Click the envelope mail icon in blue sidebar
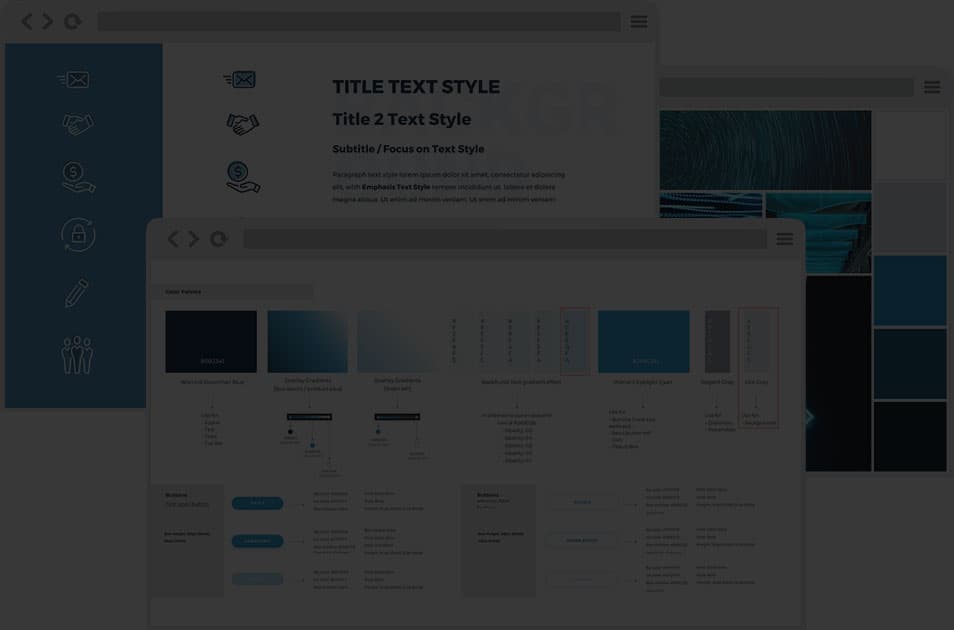 coord(74,80)
